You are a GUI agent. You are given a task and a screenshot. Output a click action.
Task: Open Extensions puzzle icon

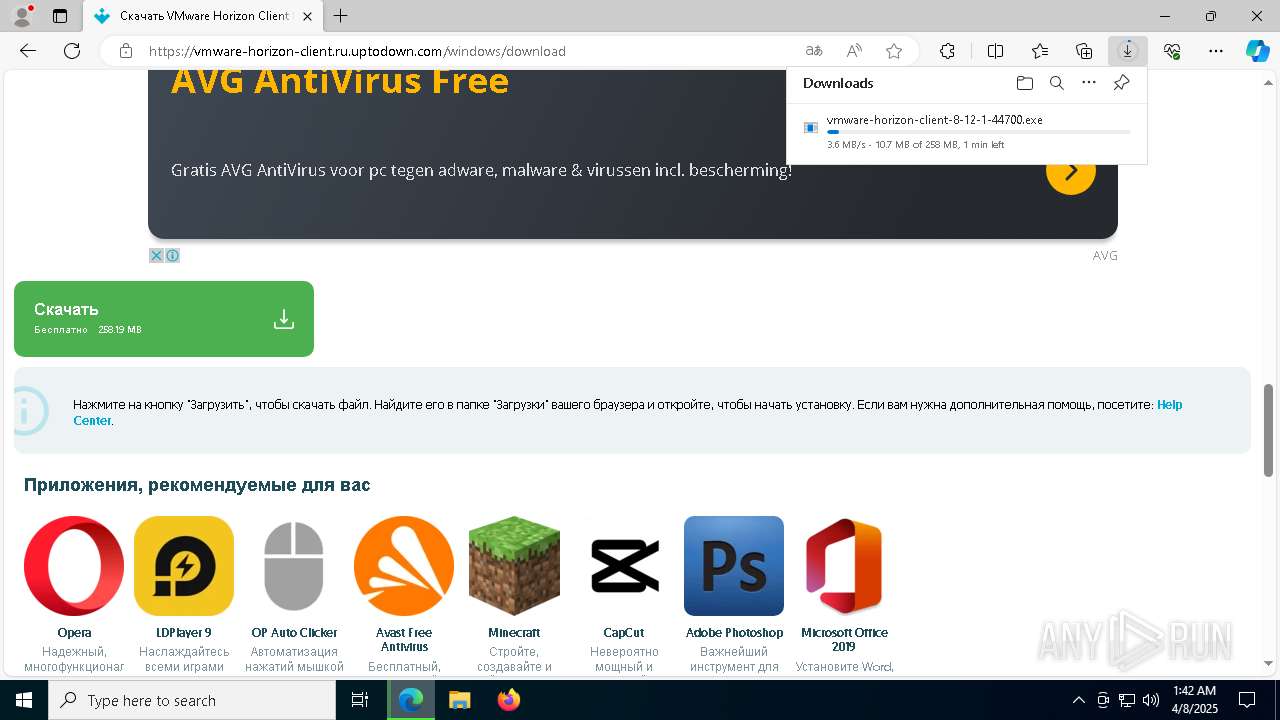pos(947,51)
